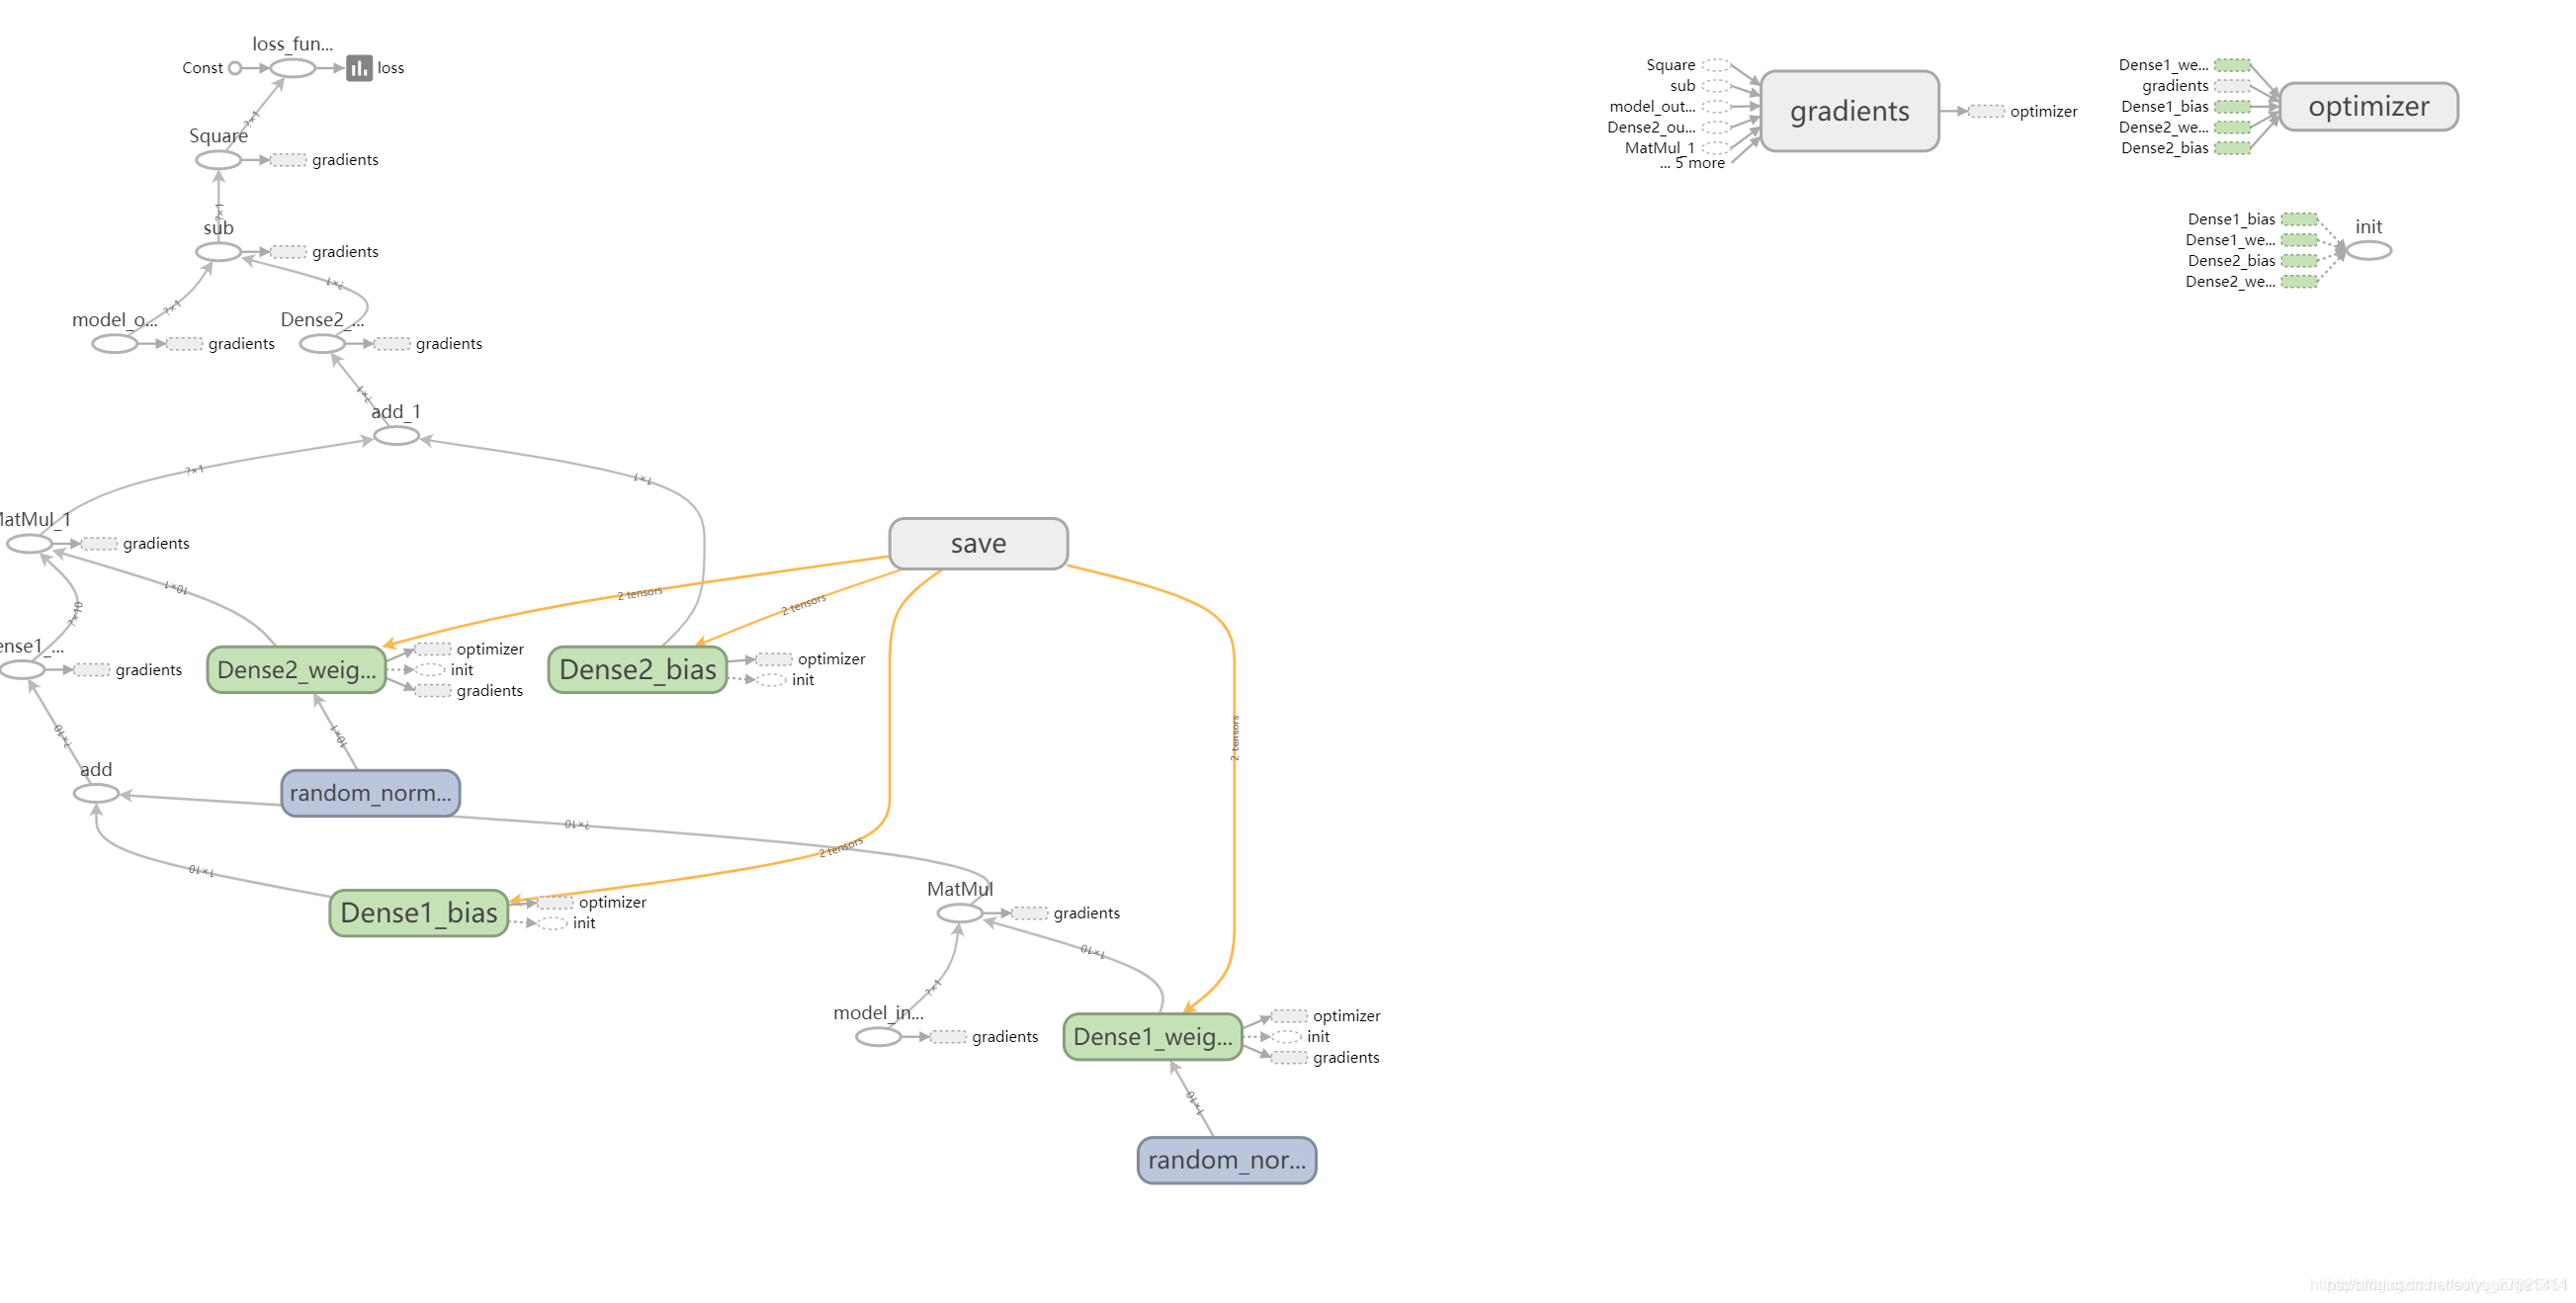
Task: Click gradients input of optimizer box
Action: pos(2196,86)
